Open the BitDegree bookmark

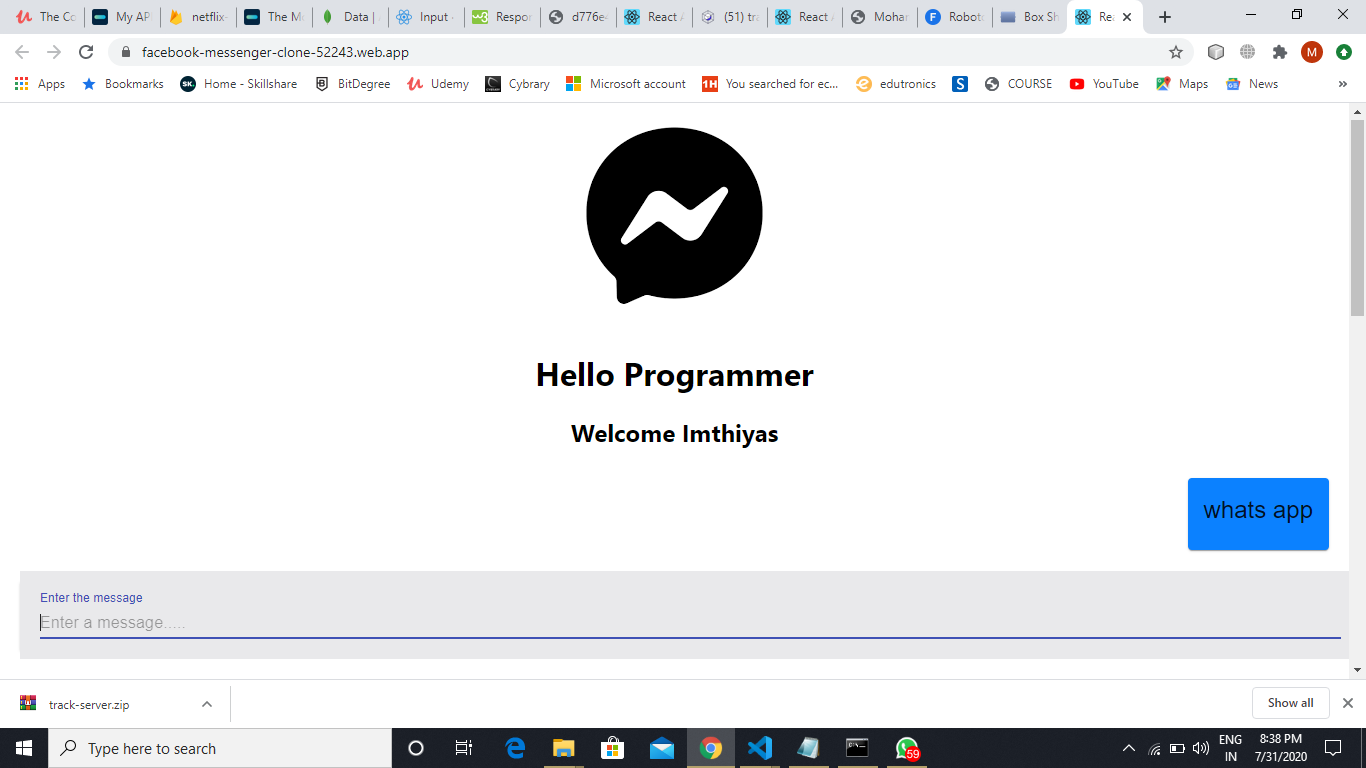click(x=353, y=84)
